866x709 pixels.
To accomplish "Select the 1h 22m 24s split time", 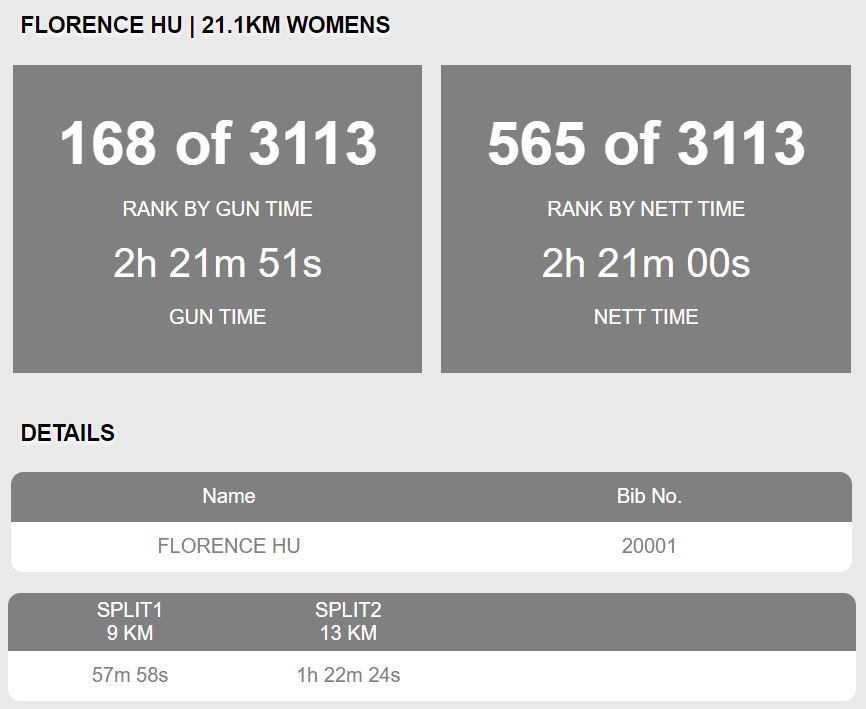I will pos(348,675).
